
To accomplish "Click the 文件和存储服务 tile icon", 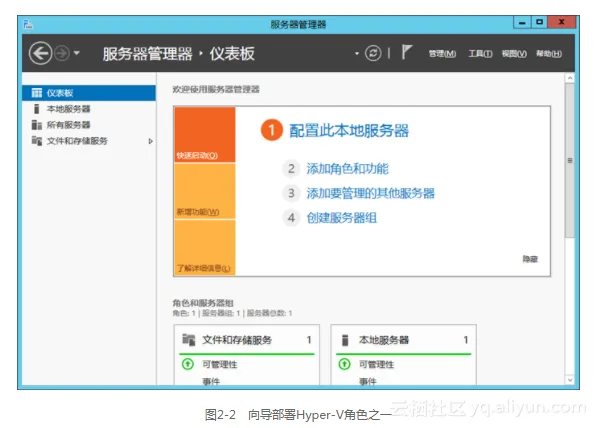I will pos(188,340).
